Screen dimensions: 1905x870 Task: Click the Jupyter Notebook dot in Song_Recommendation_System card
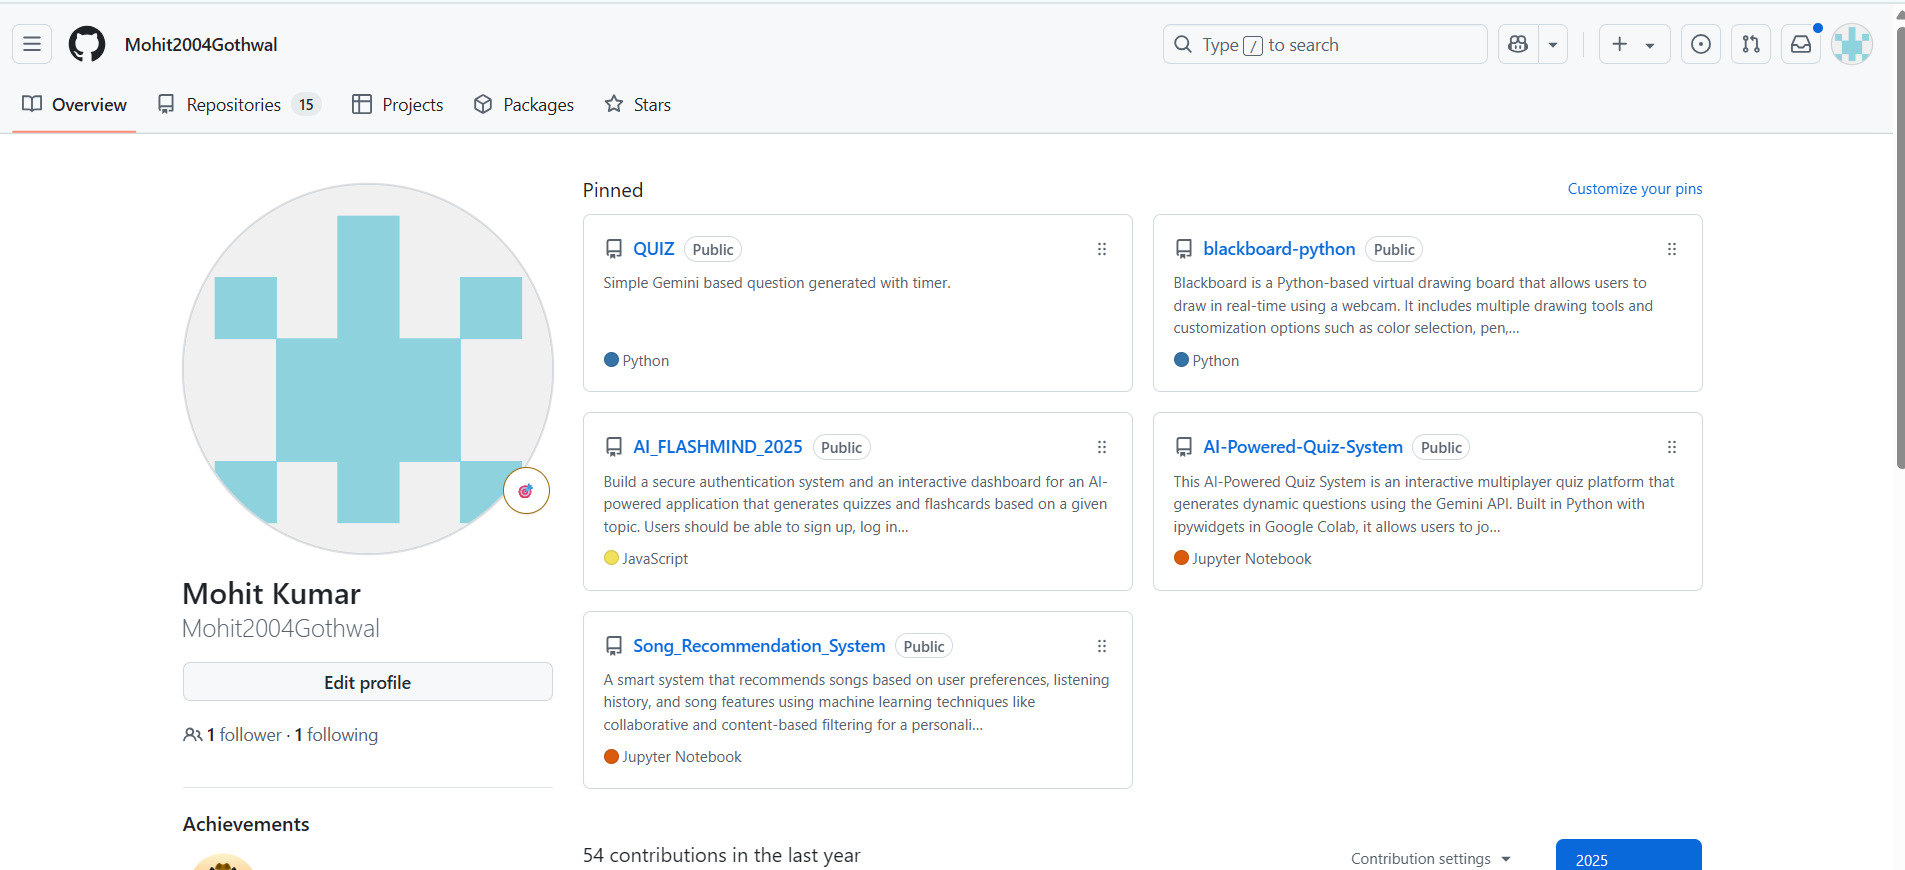[611, 756]
